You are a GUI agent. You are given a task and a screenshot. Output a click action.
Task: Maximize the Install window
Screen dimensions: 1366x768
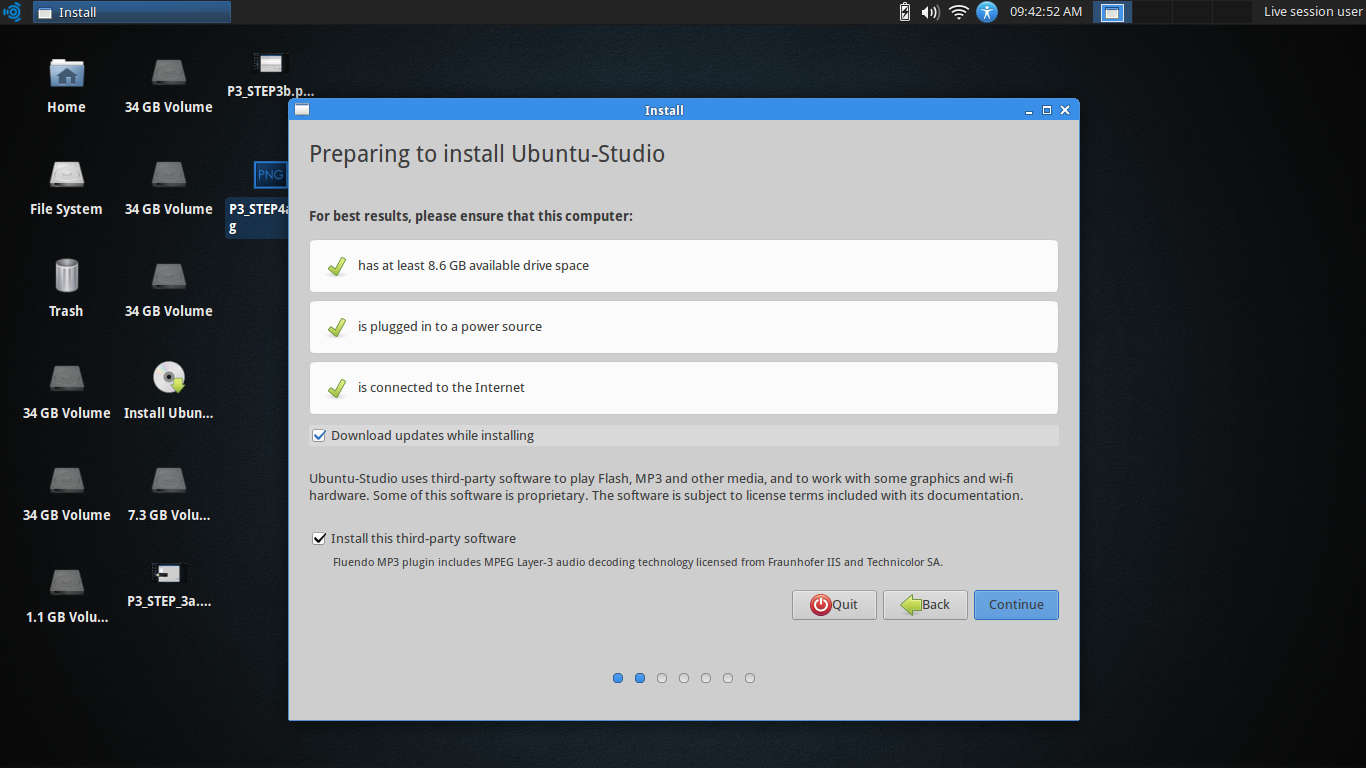point(1047,110)
